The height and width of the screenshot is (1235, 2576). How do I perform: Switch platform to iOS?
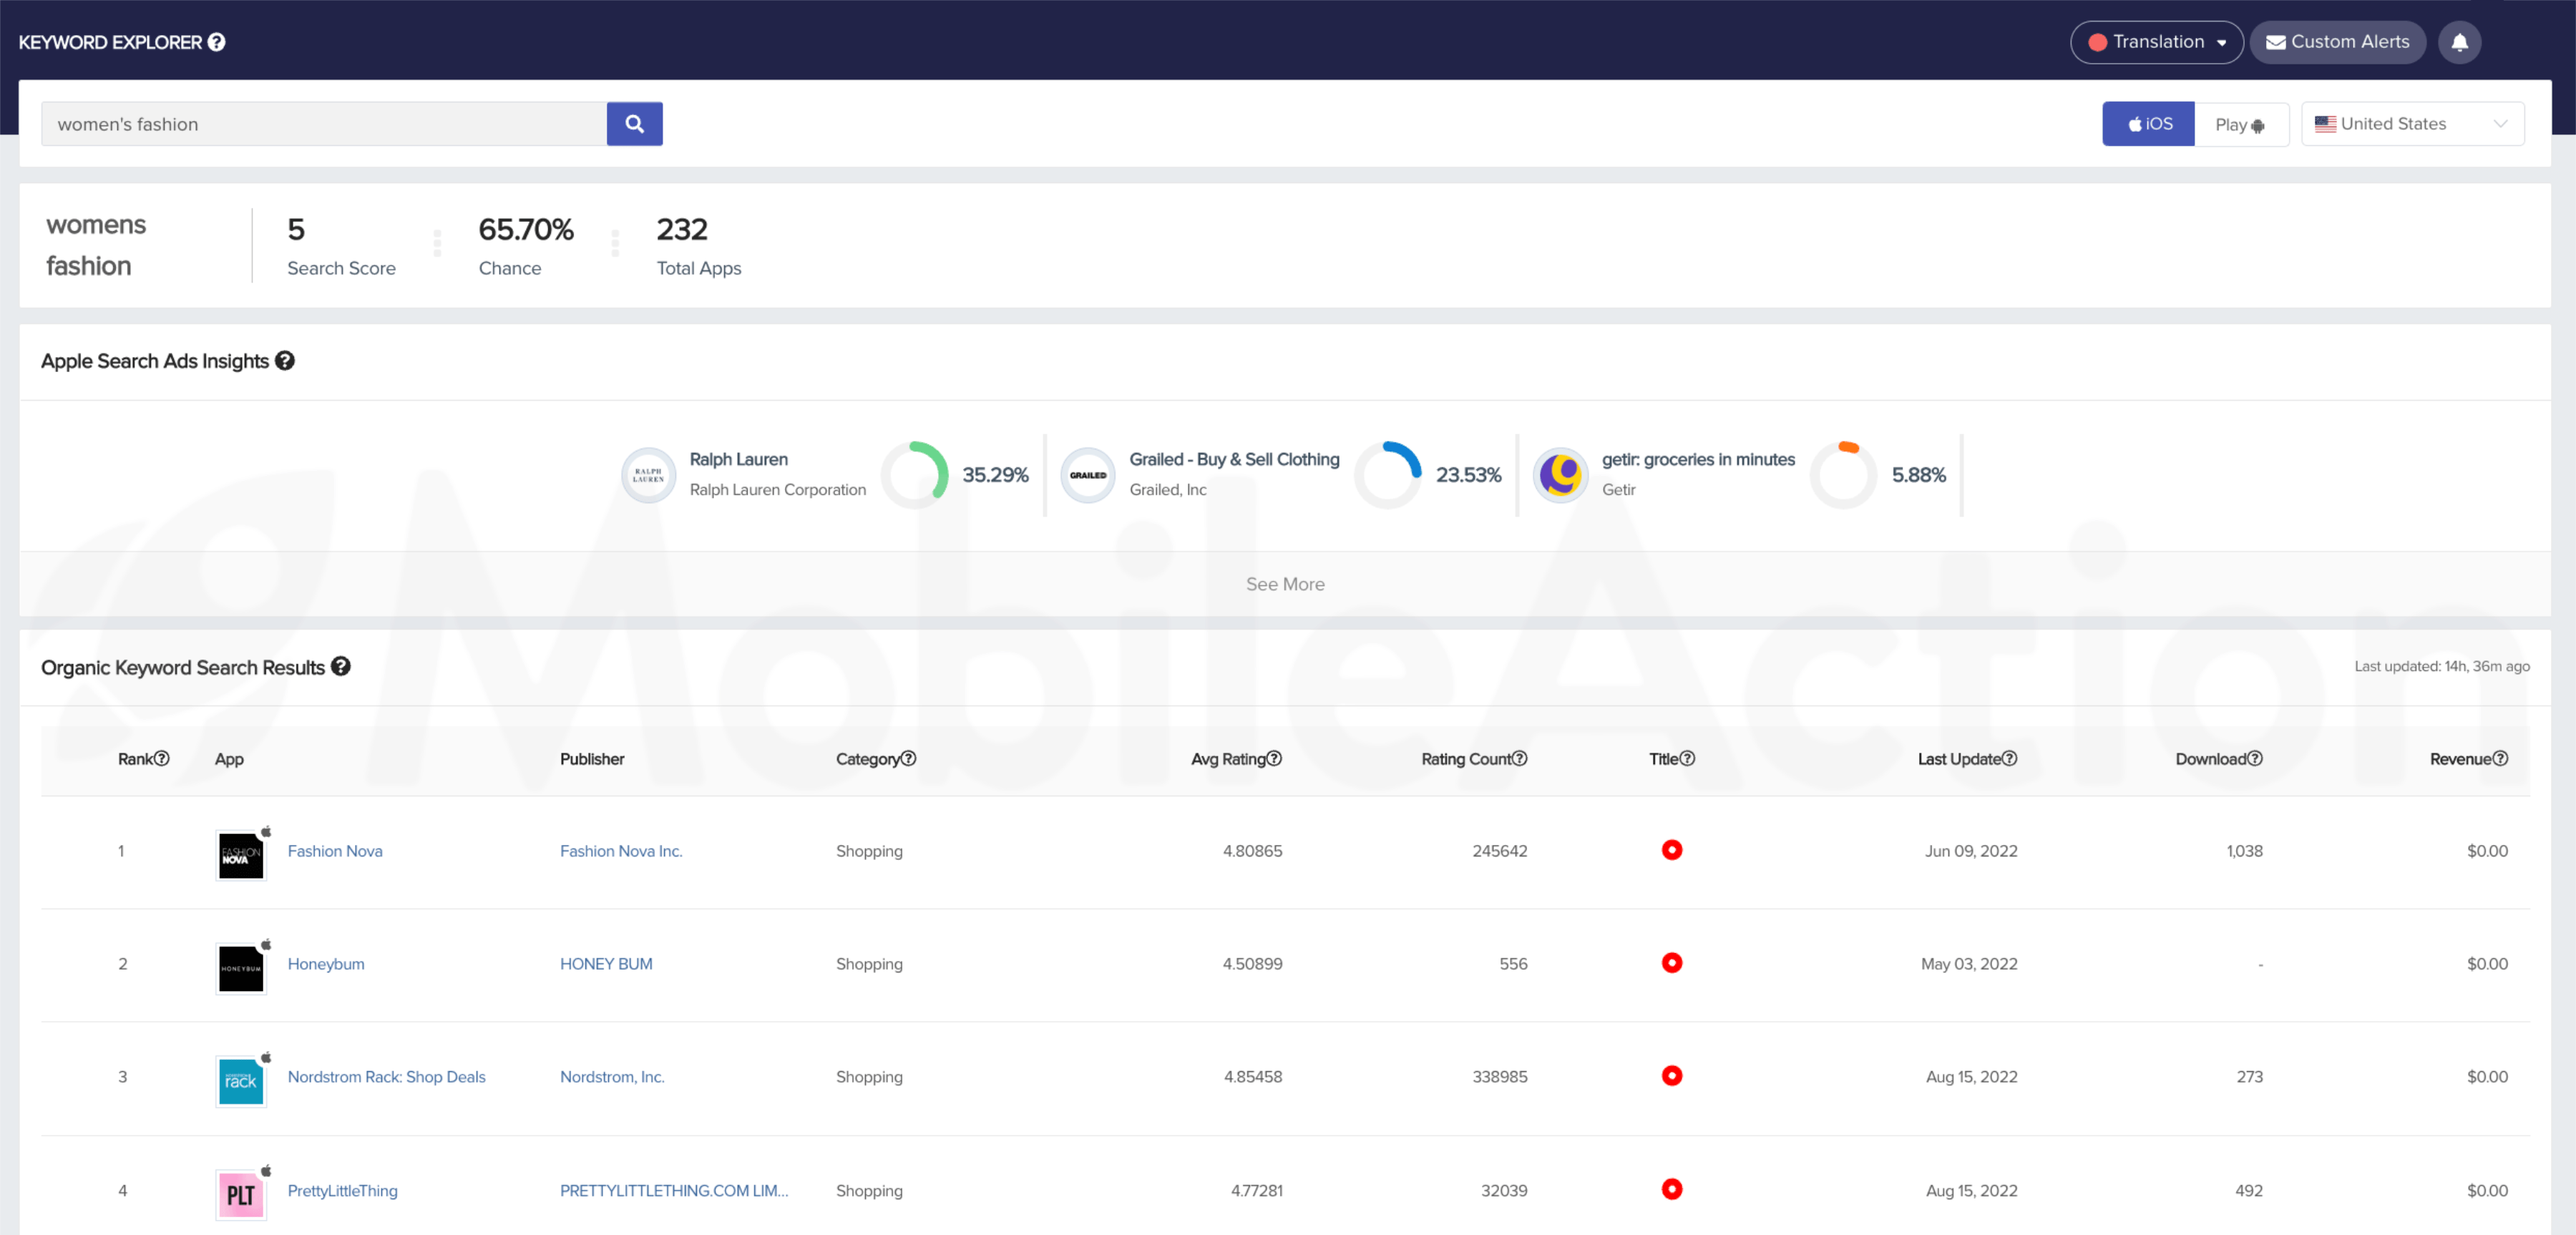[2148, 124]
